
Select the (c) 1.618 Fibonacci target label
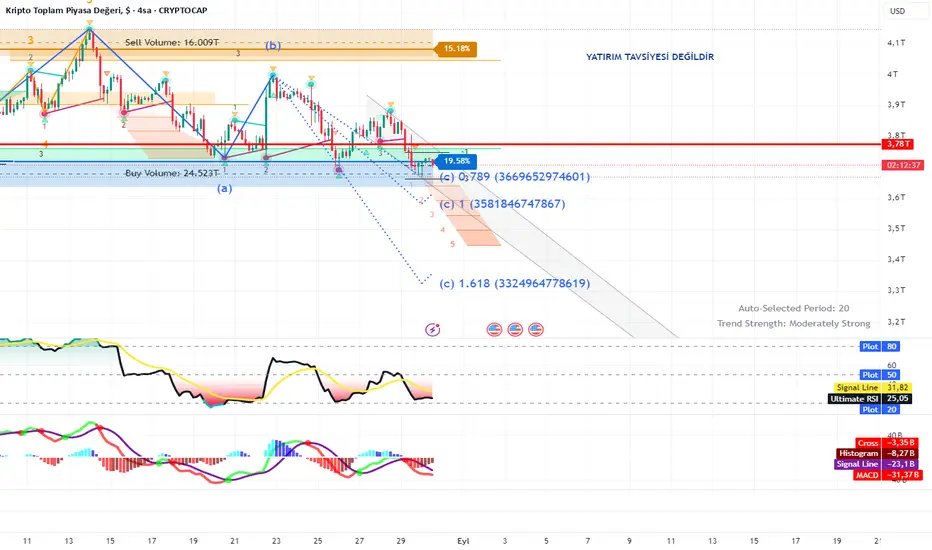coord(515,284)
